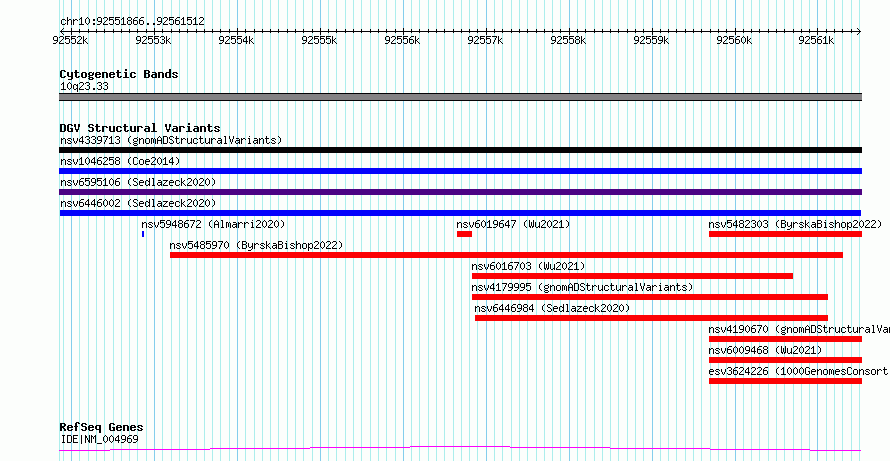Screen dimensions: 890x461
Task: Click the nsv5948672 (Almarri2020) label
Action: pos(213,224)
